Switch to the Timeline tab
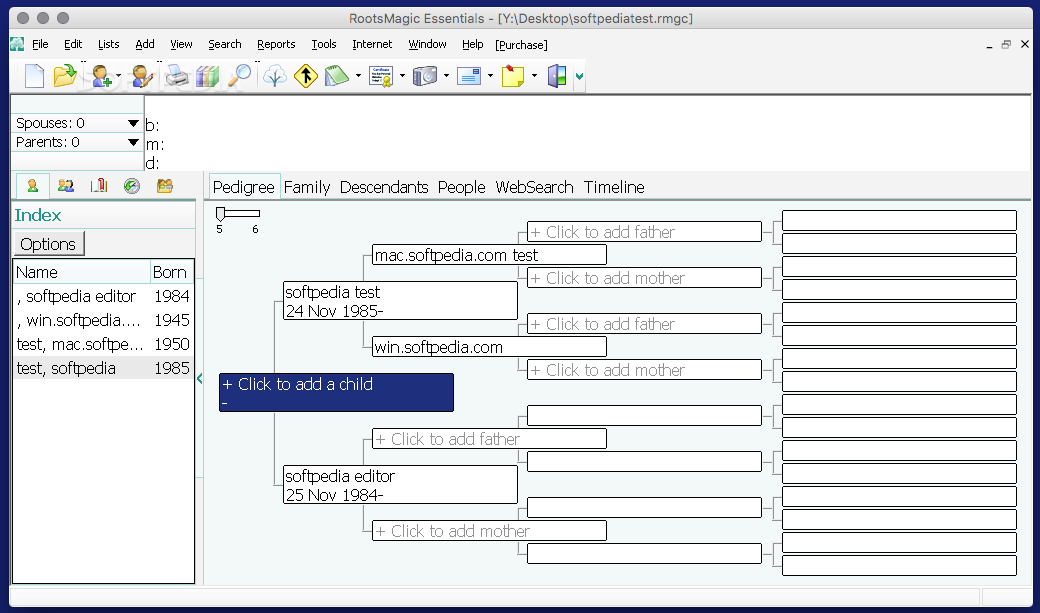Image resolution: width=1040 pixels, height=613 pixels. tap(614, 188)
